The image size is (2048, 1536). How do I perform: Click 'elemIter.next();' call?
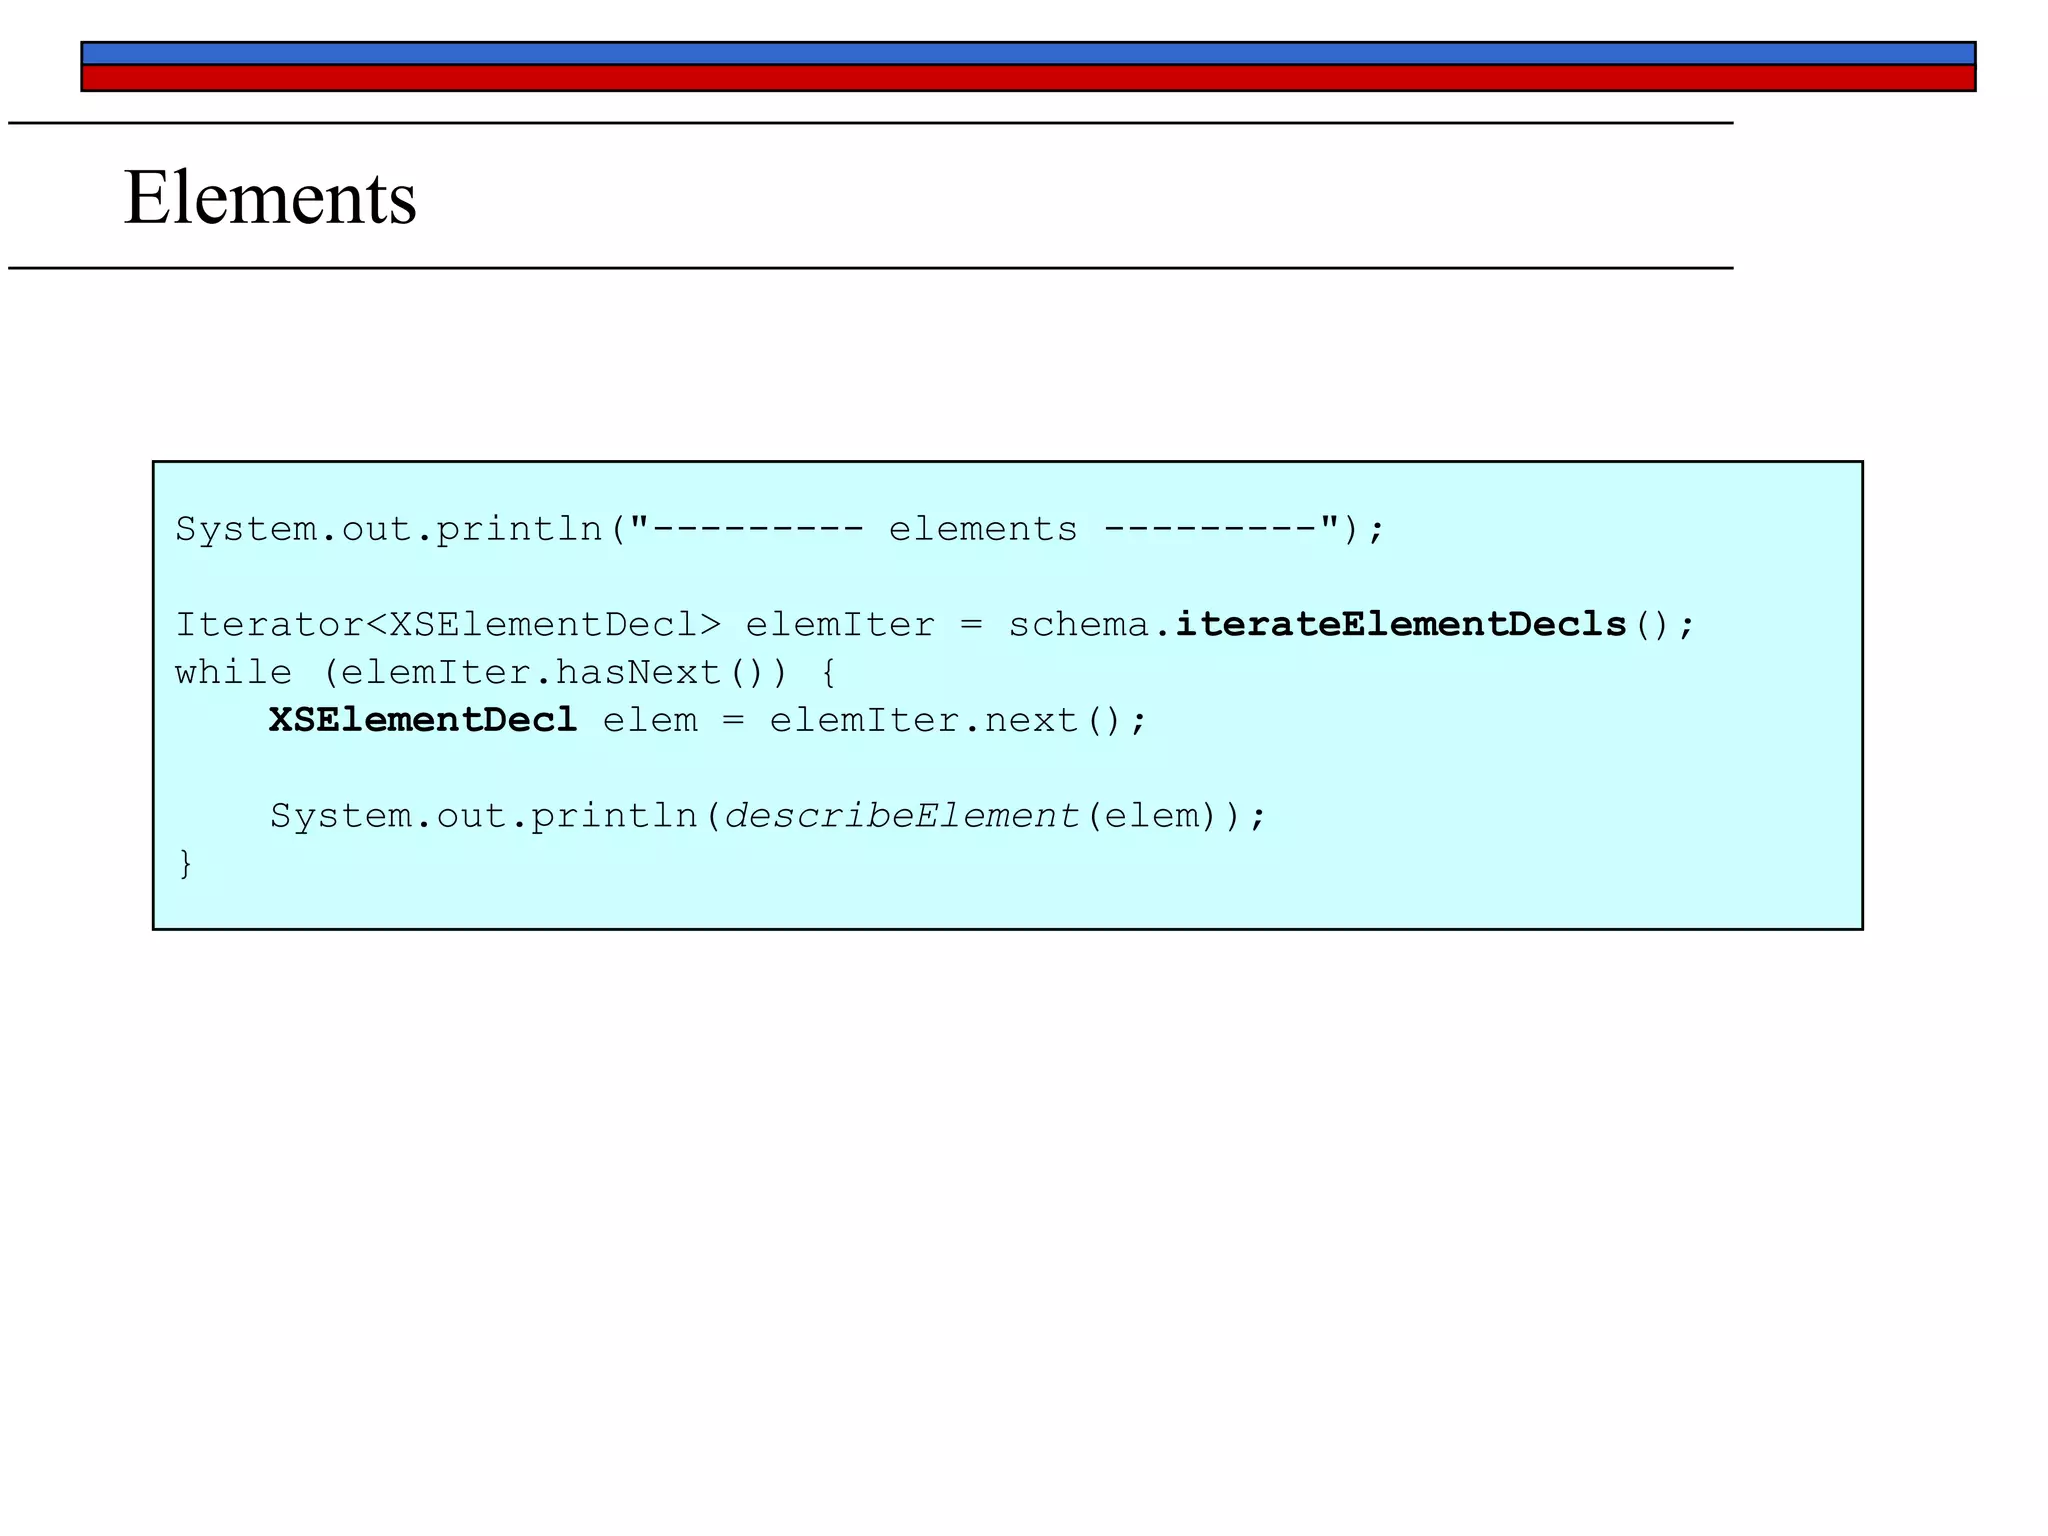[x=958, y=720]
